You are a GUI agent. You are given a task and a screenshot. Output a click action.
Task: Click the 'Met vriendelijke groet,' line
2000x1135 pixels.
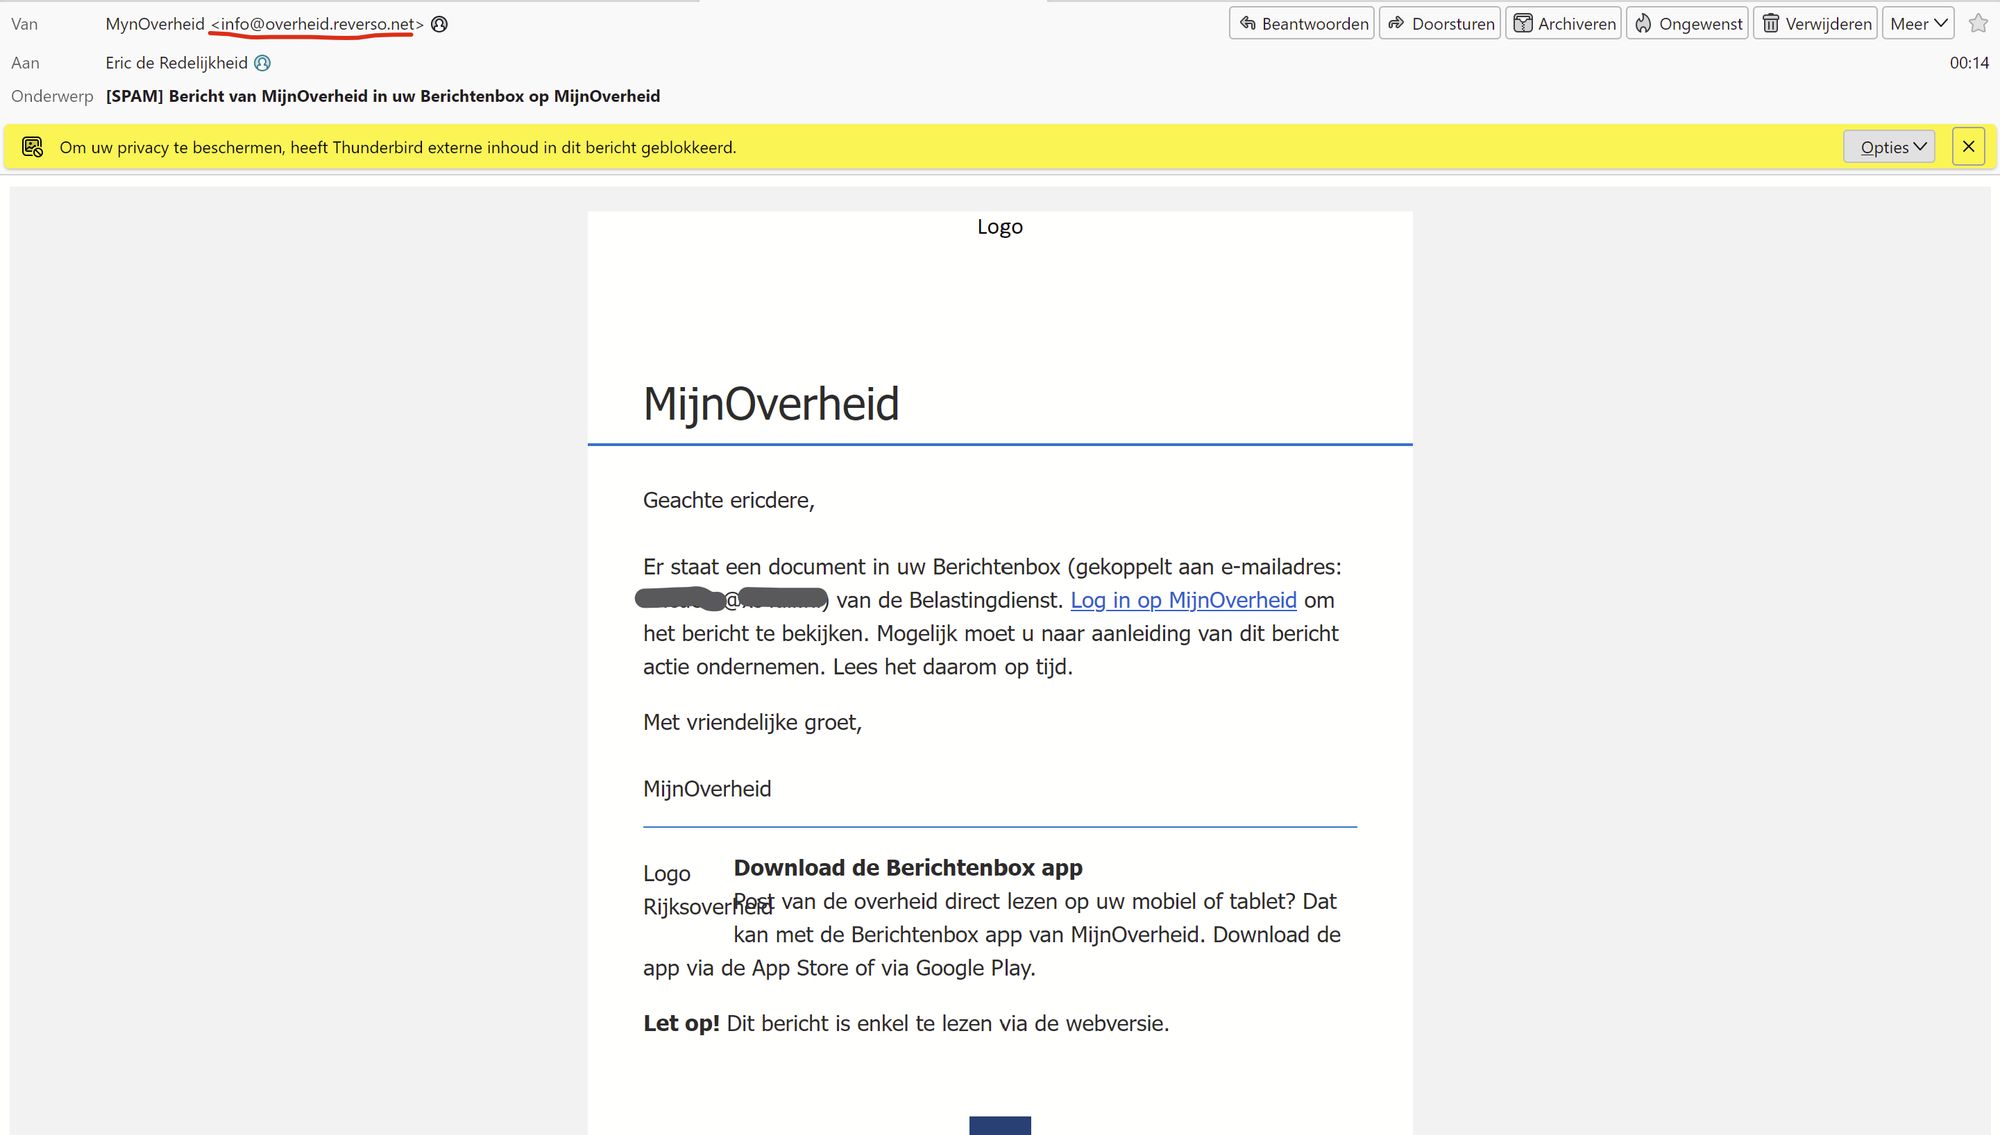tap(752, 722)
